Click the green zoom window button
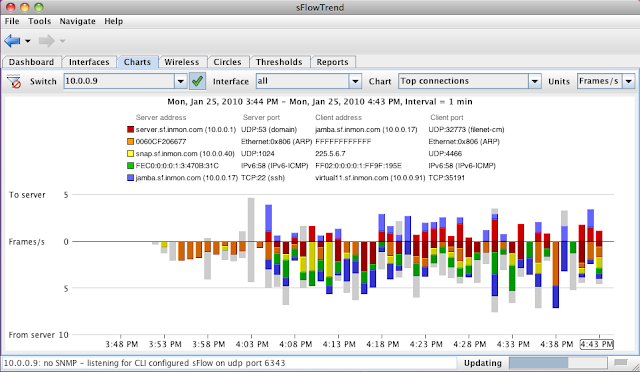The height and width of the screenshot is (372, 640). [39, 7]
